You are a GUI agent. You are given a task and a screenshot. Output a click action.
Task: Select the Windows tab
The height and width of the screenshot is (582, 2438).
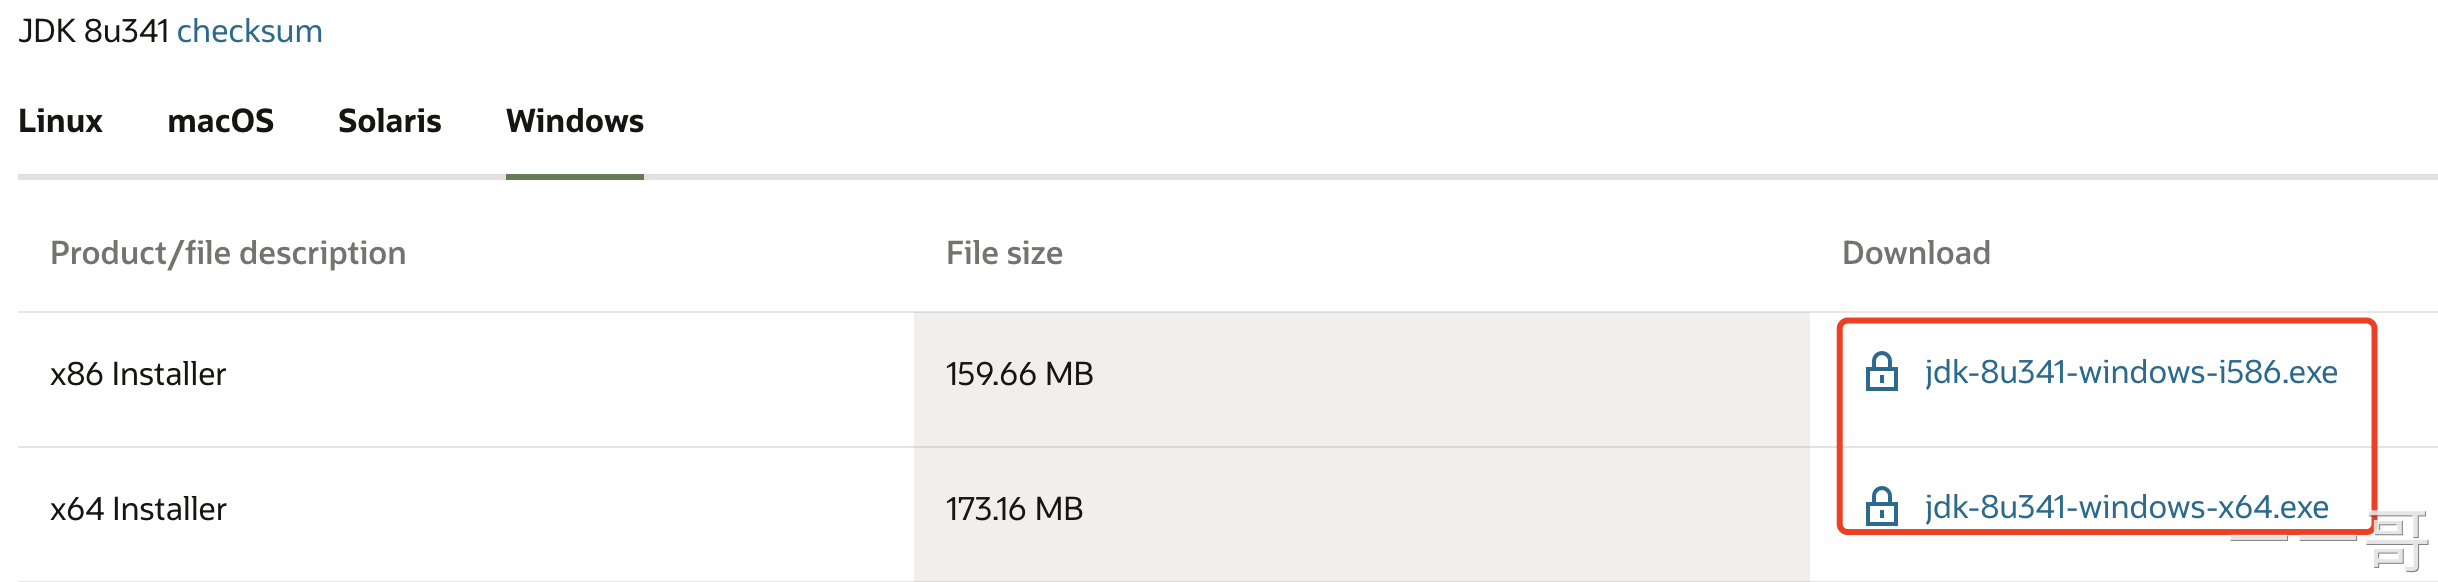point(575,121)
